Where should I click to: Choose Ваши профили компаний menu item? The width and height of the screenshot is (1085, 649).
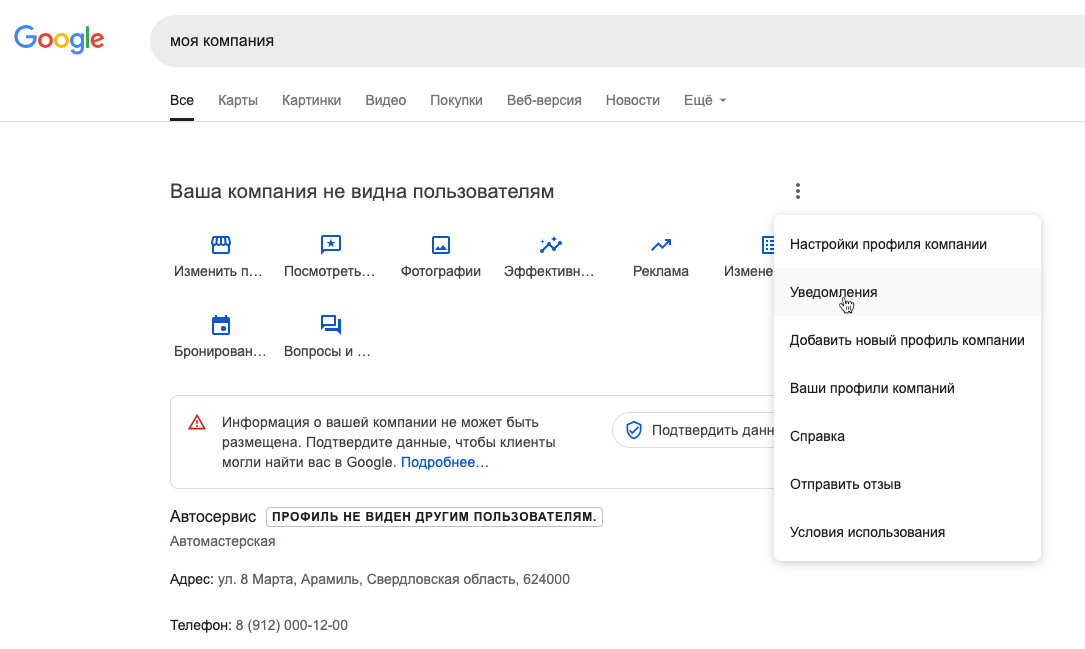907,388
